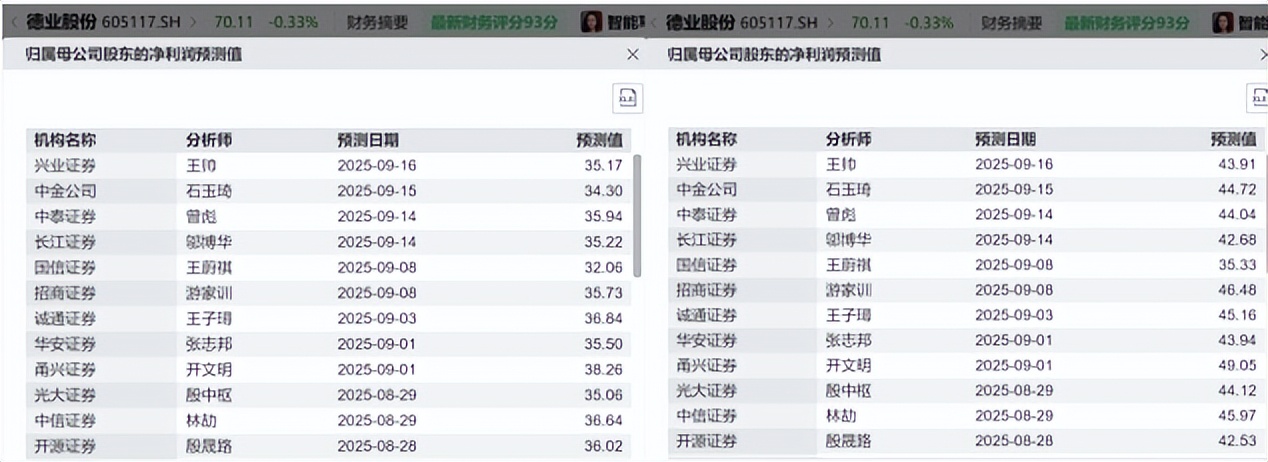The width and height of the screenshot is (1268, 462).
Task: Select 光大证券 in the 44.12 row
Action: (706, 391)
